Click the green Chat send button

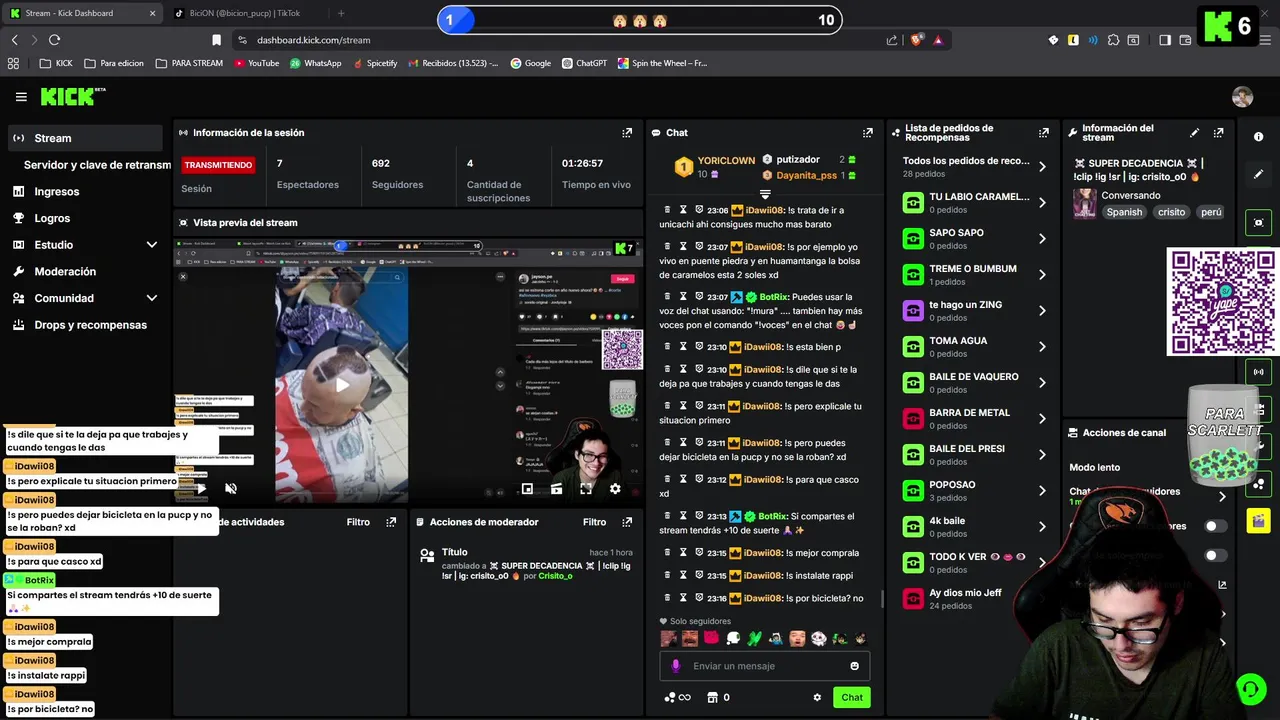pyautogui.click(x=852, y=697)
